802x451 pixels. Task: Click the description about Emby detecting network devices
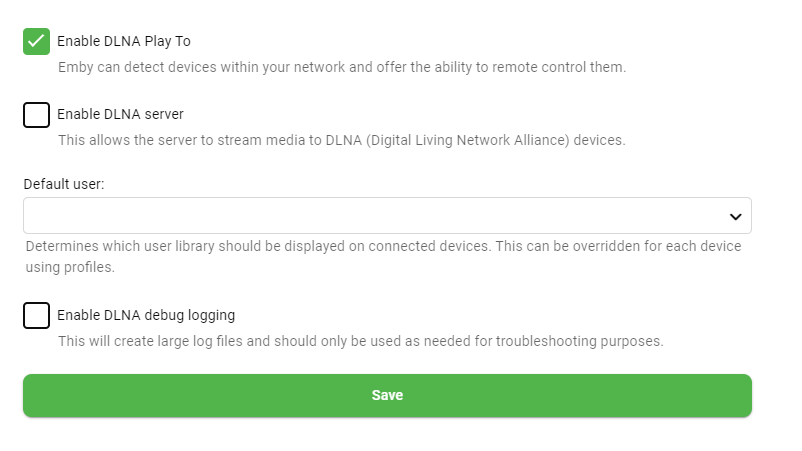[x=341, y=67]
